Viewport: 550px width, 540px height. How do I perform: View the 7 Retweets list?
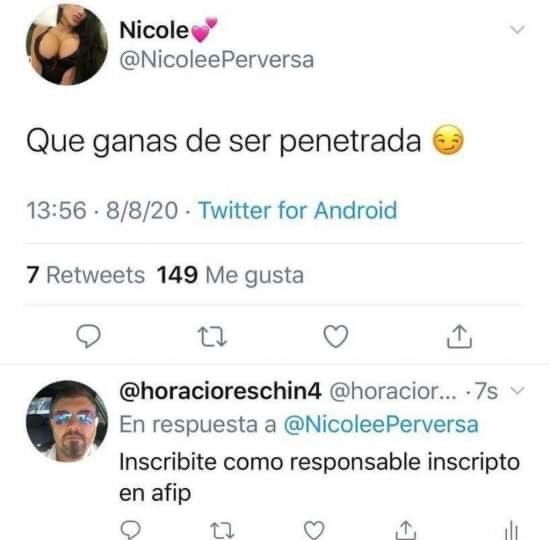coord(85,275)
